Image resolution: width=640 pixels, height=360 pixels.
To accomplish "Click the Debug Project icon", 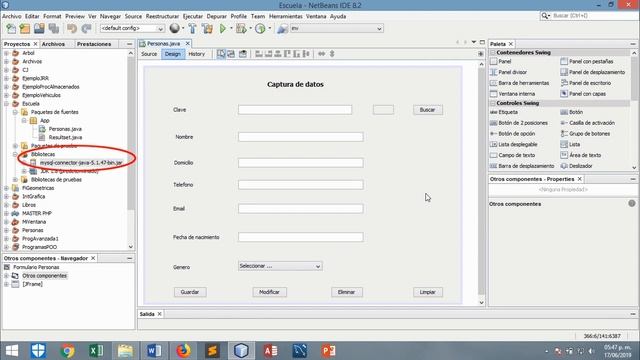I will tap(241, 29).
